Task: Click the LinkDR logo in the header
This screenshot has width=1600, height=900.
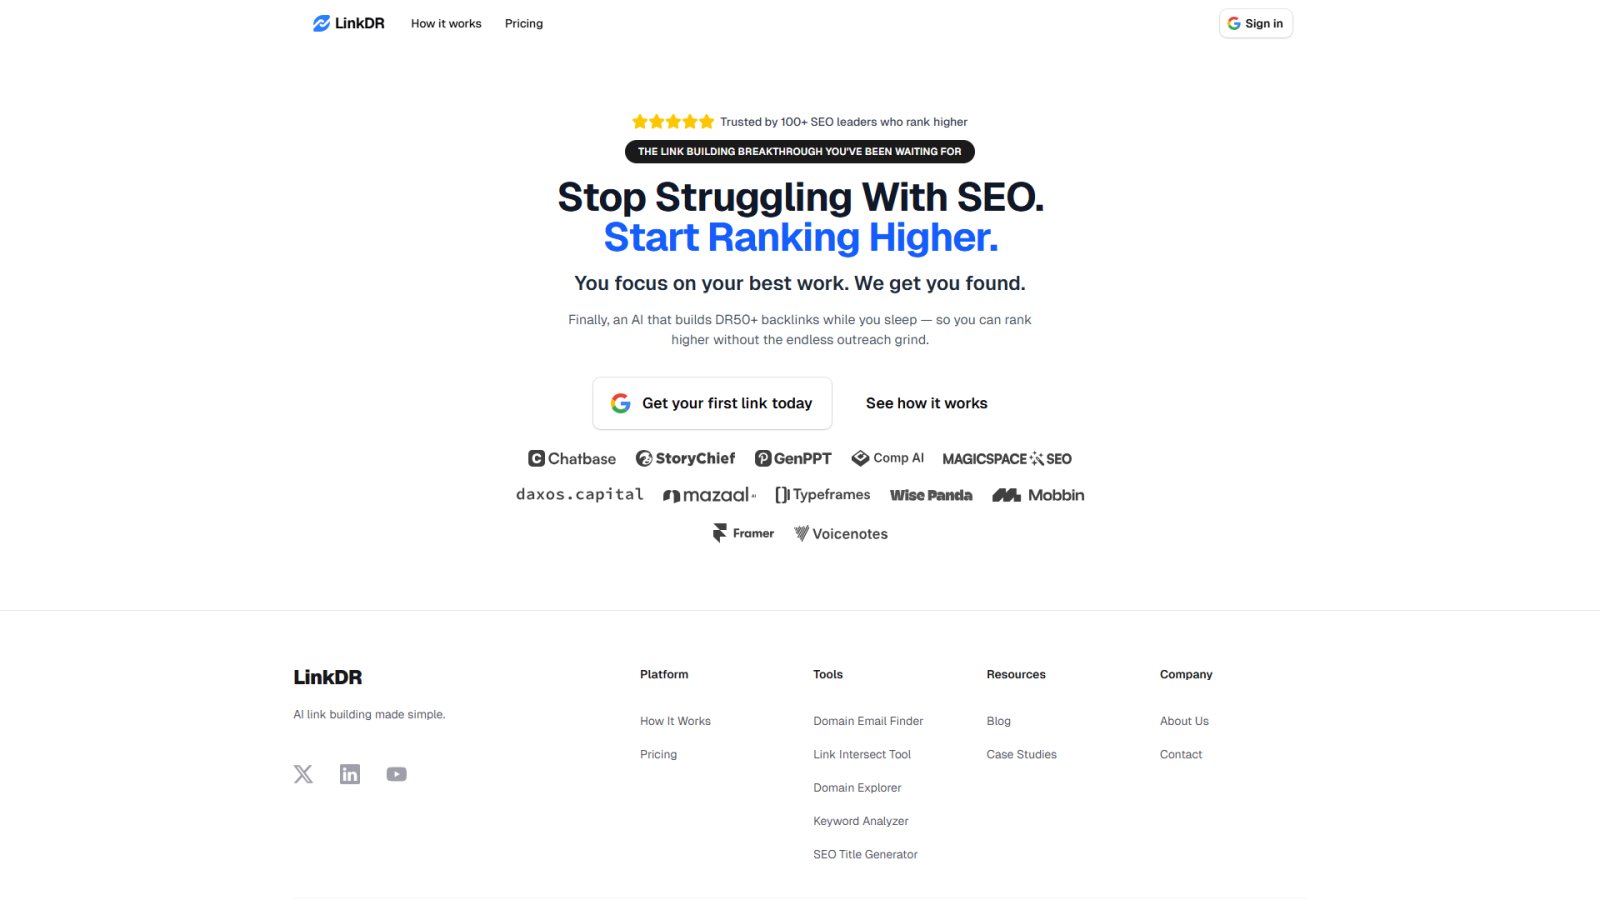Action: click(x=349, y=23)
